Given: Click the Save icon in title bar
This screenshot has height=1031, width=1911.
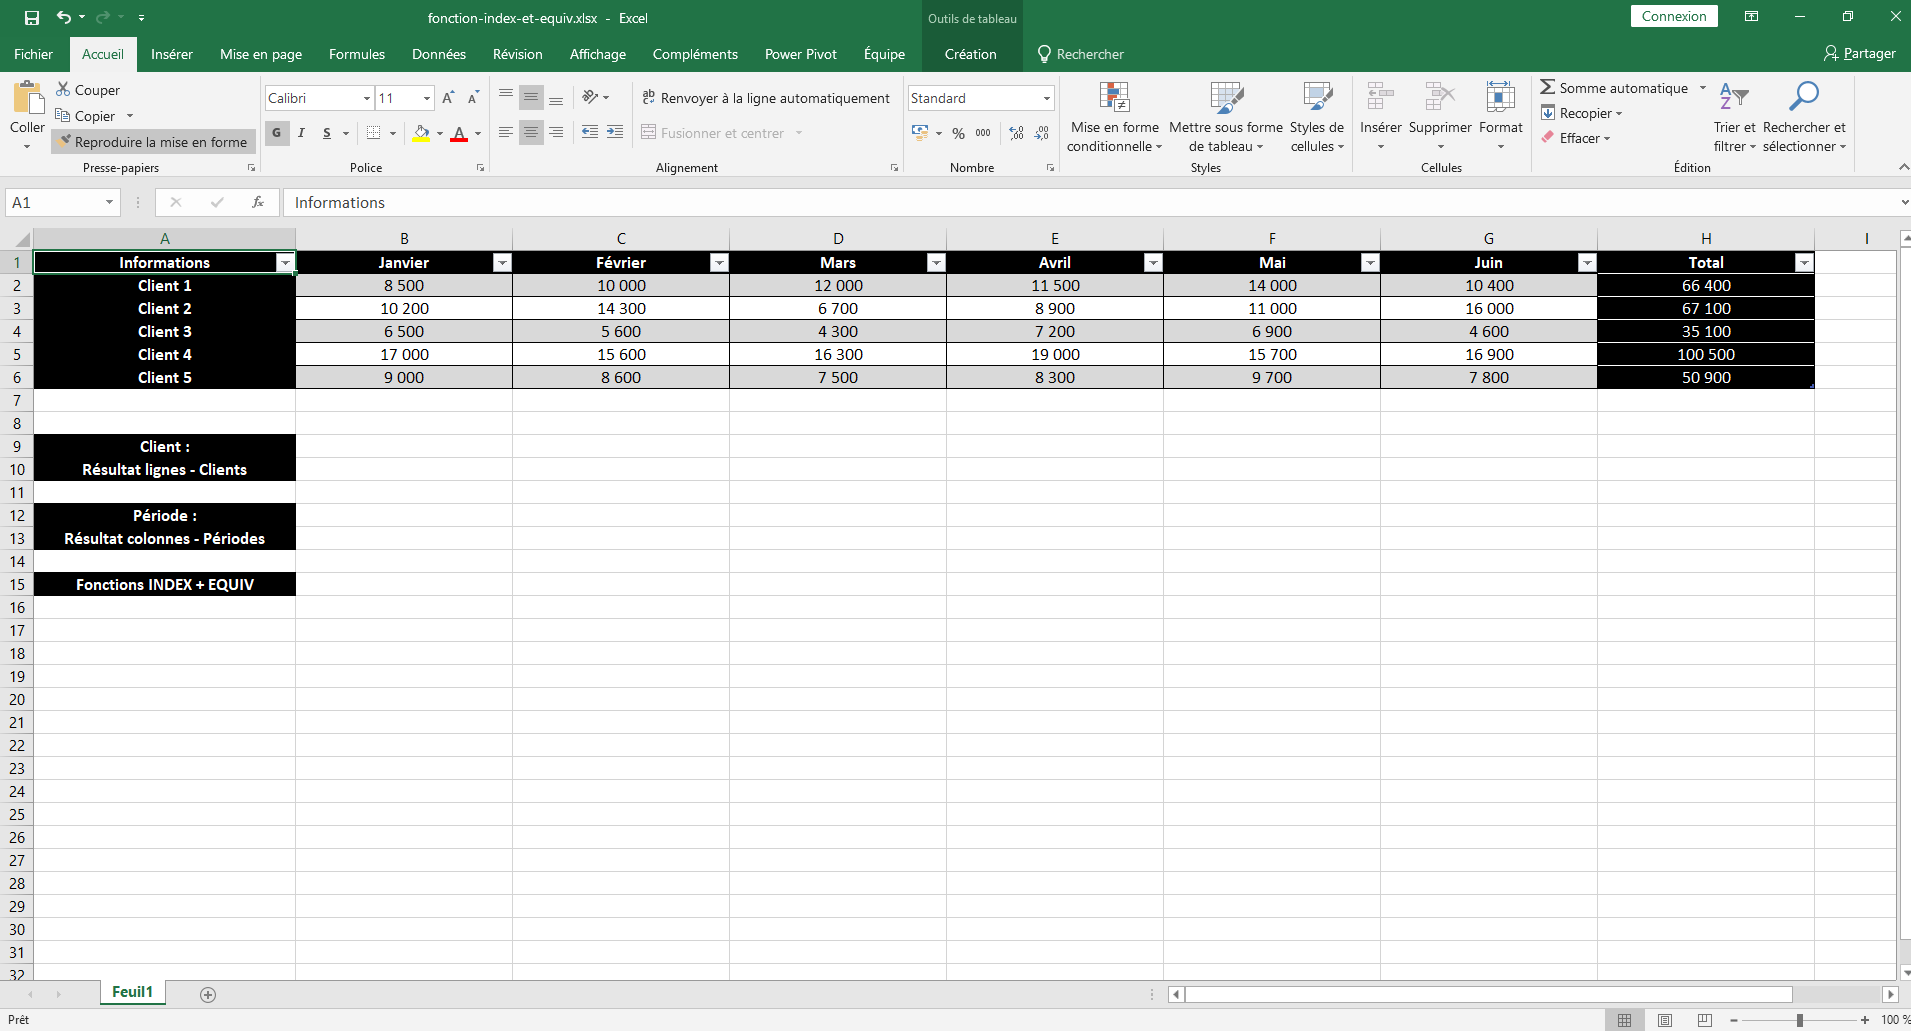Looking at the screenshot, I should click(32, 18).
